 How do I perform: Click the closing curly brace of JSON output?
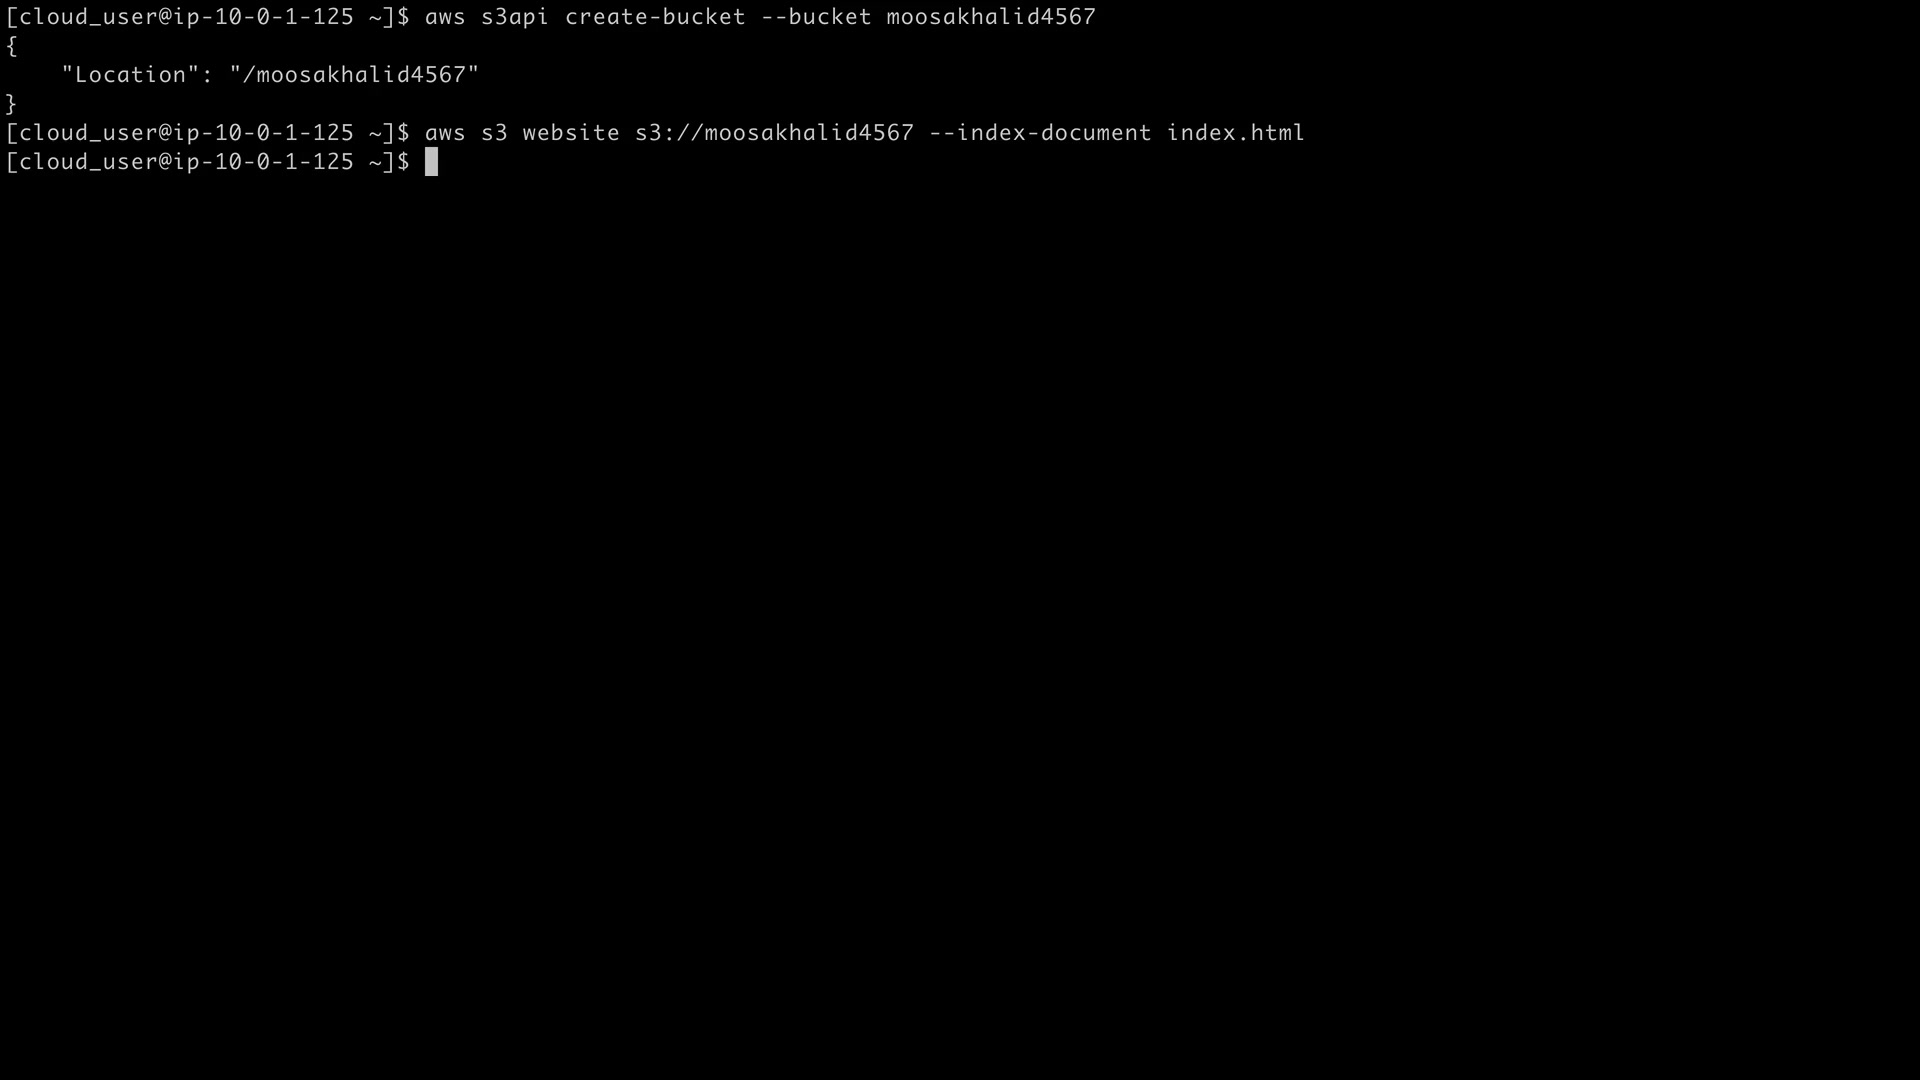(x=11, y=104)
